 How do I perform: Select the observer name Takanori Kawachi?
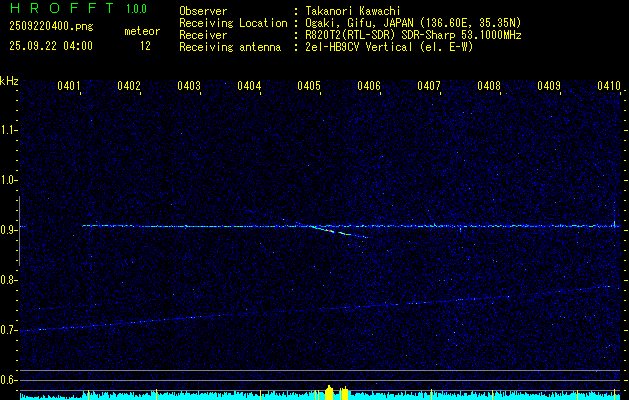click(351, 11)
